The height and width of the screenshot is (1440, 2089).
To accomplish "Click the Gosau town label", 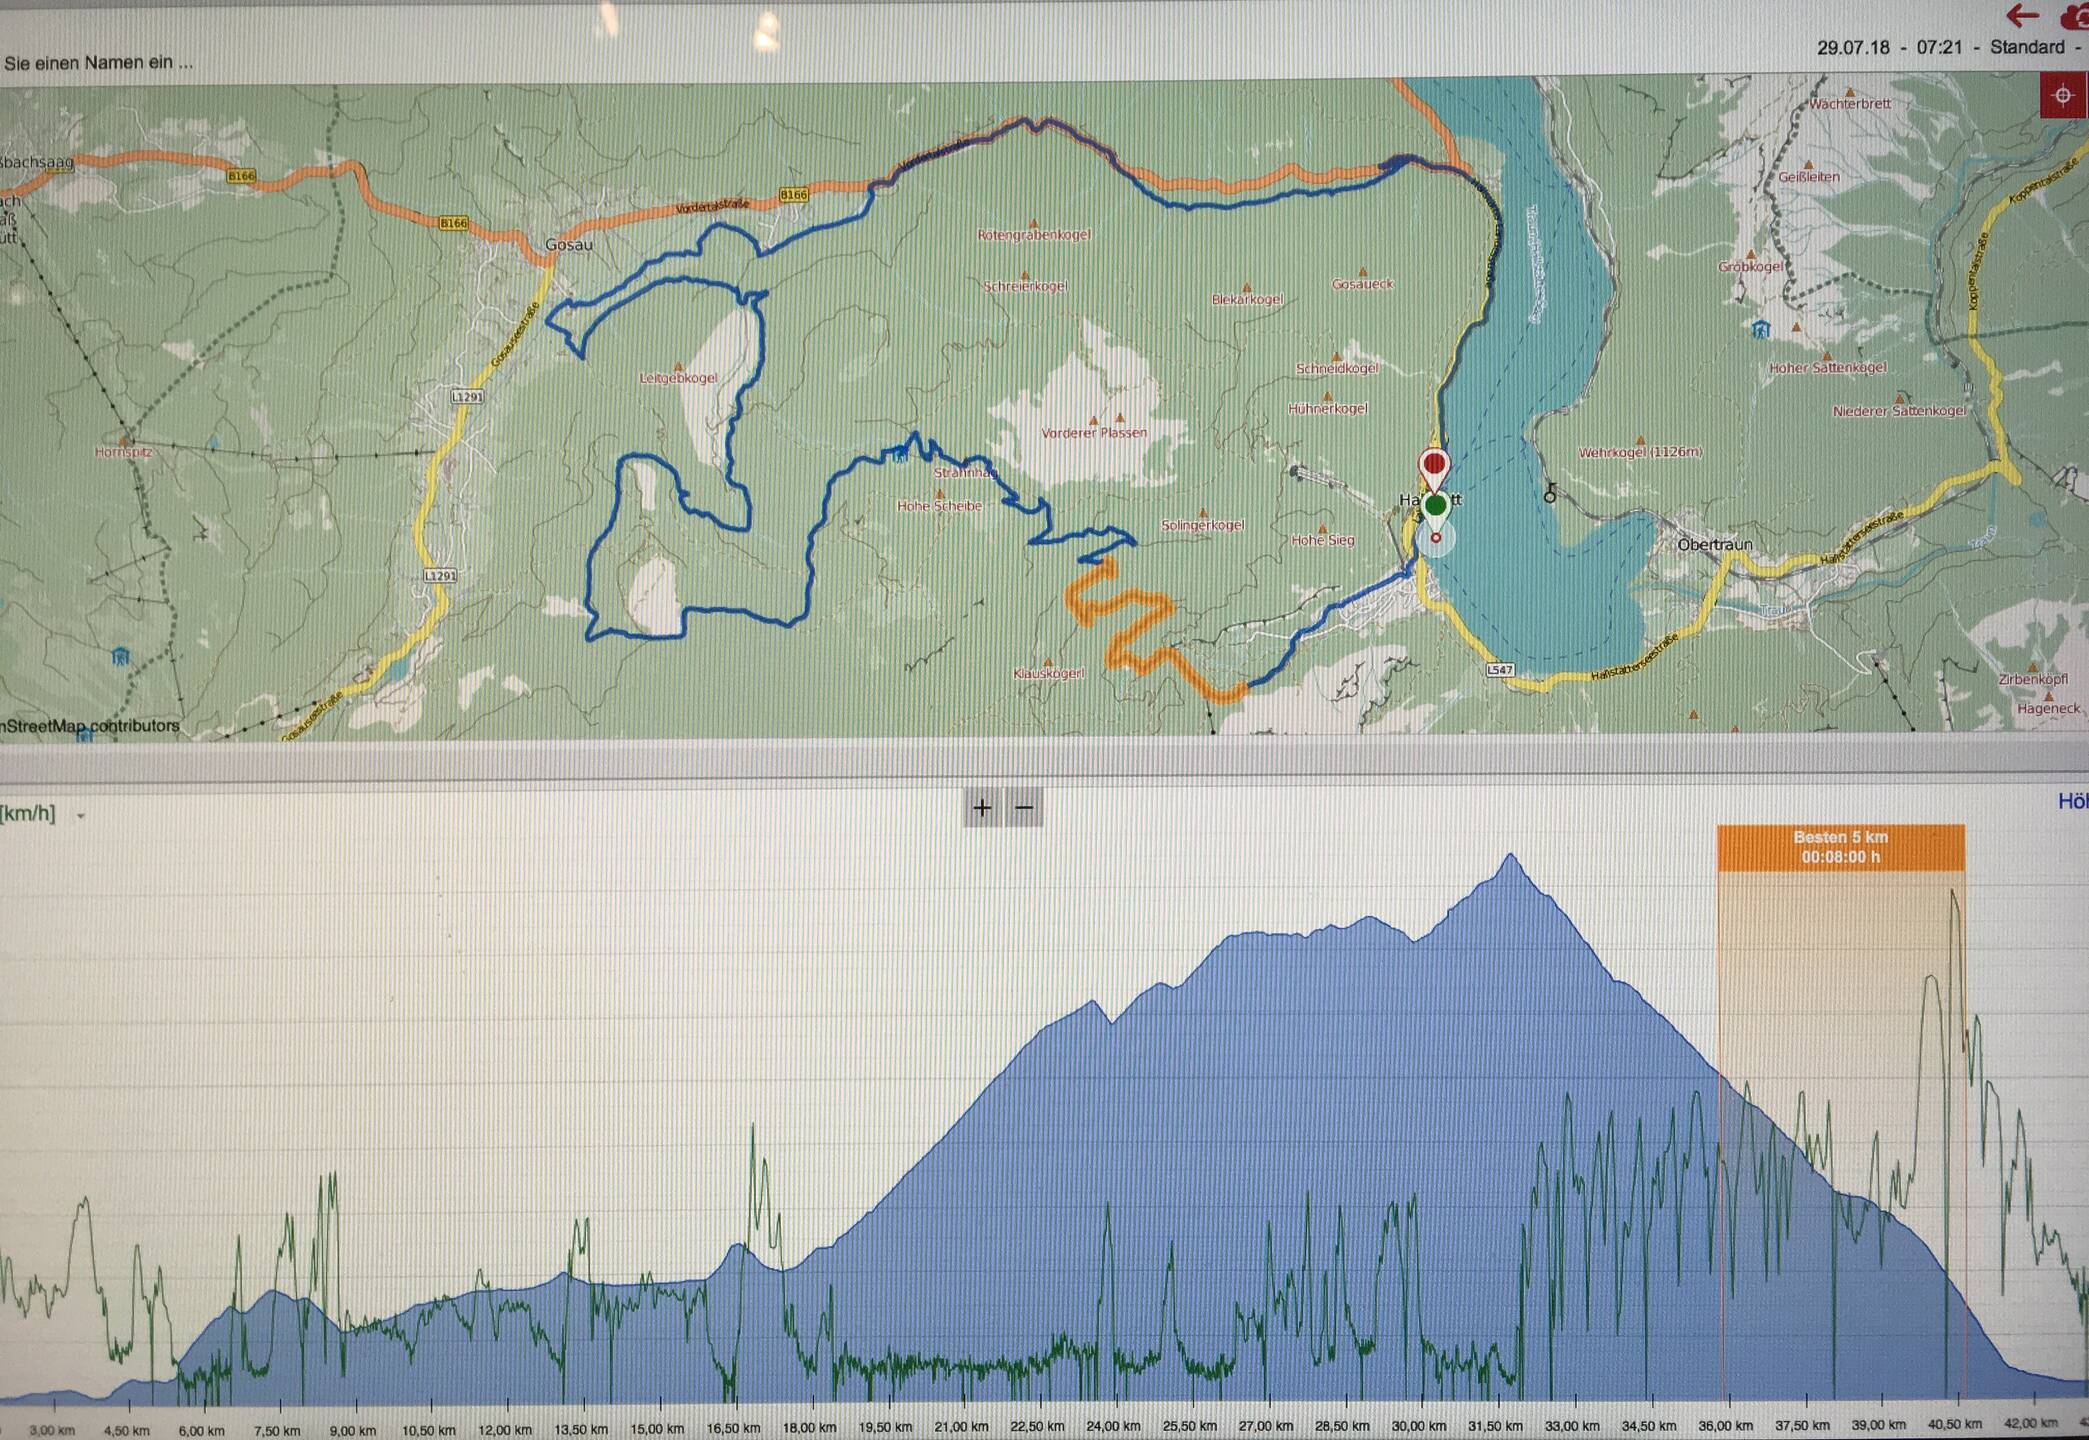I will coord(568,245).
